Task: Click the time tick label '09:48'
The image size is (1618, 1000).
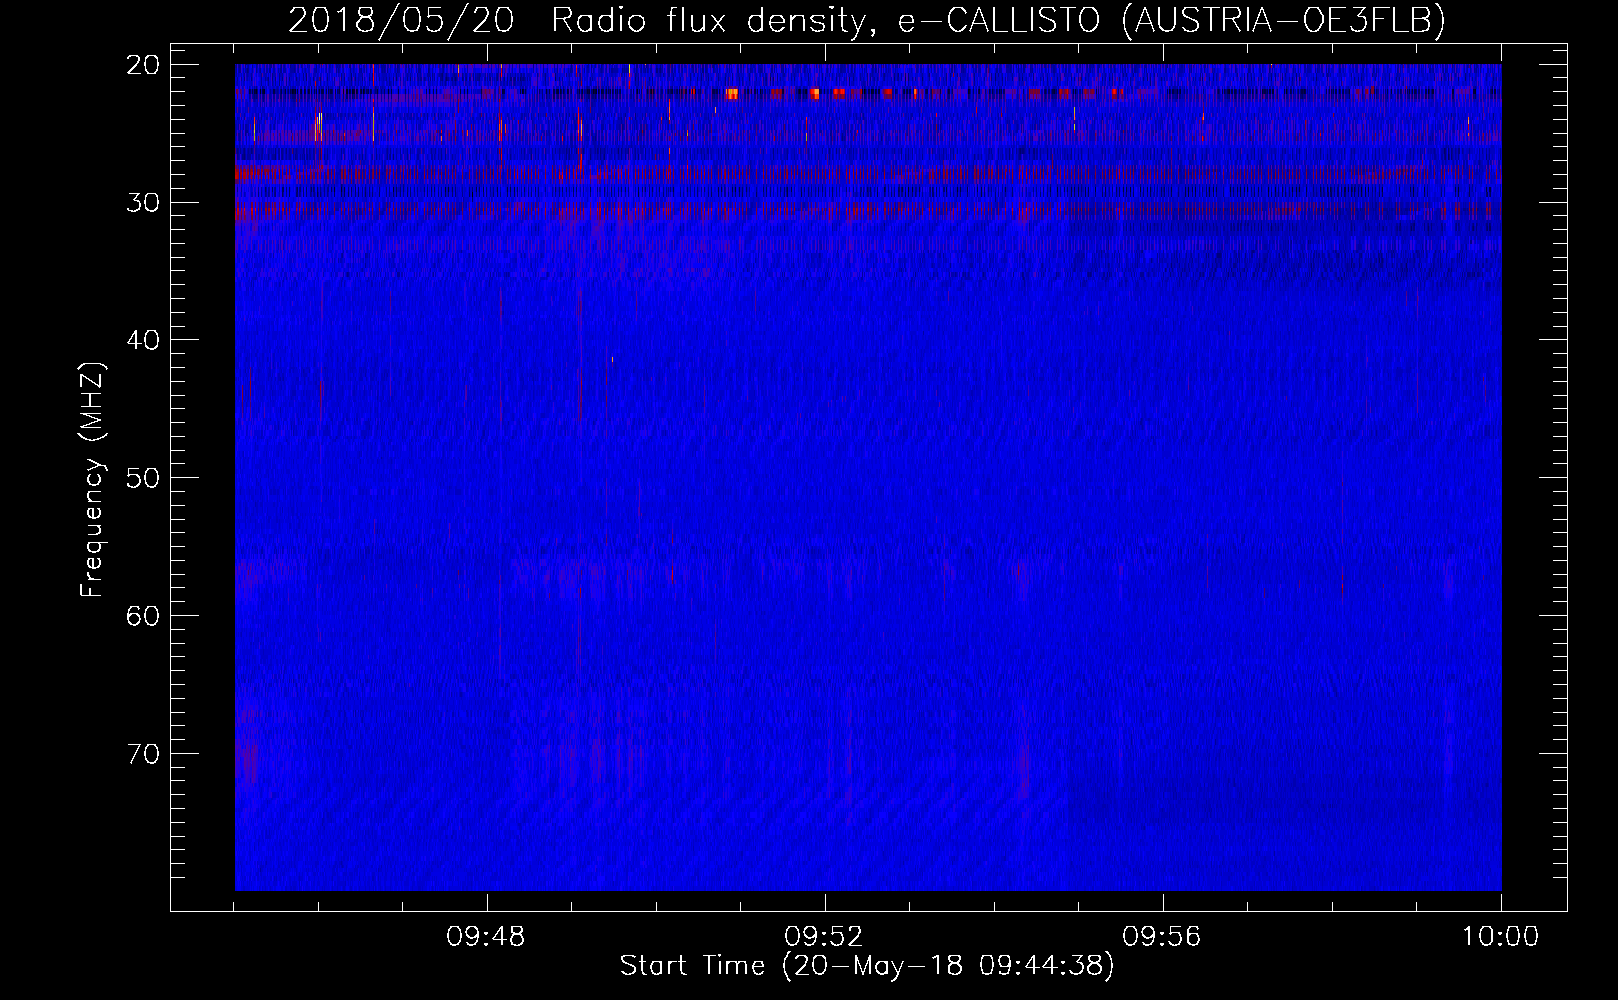Action: (x=486, y=937)
